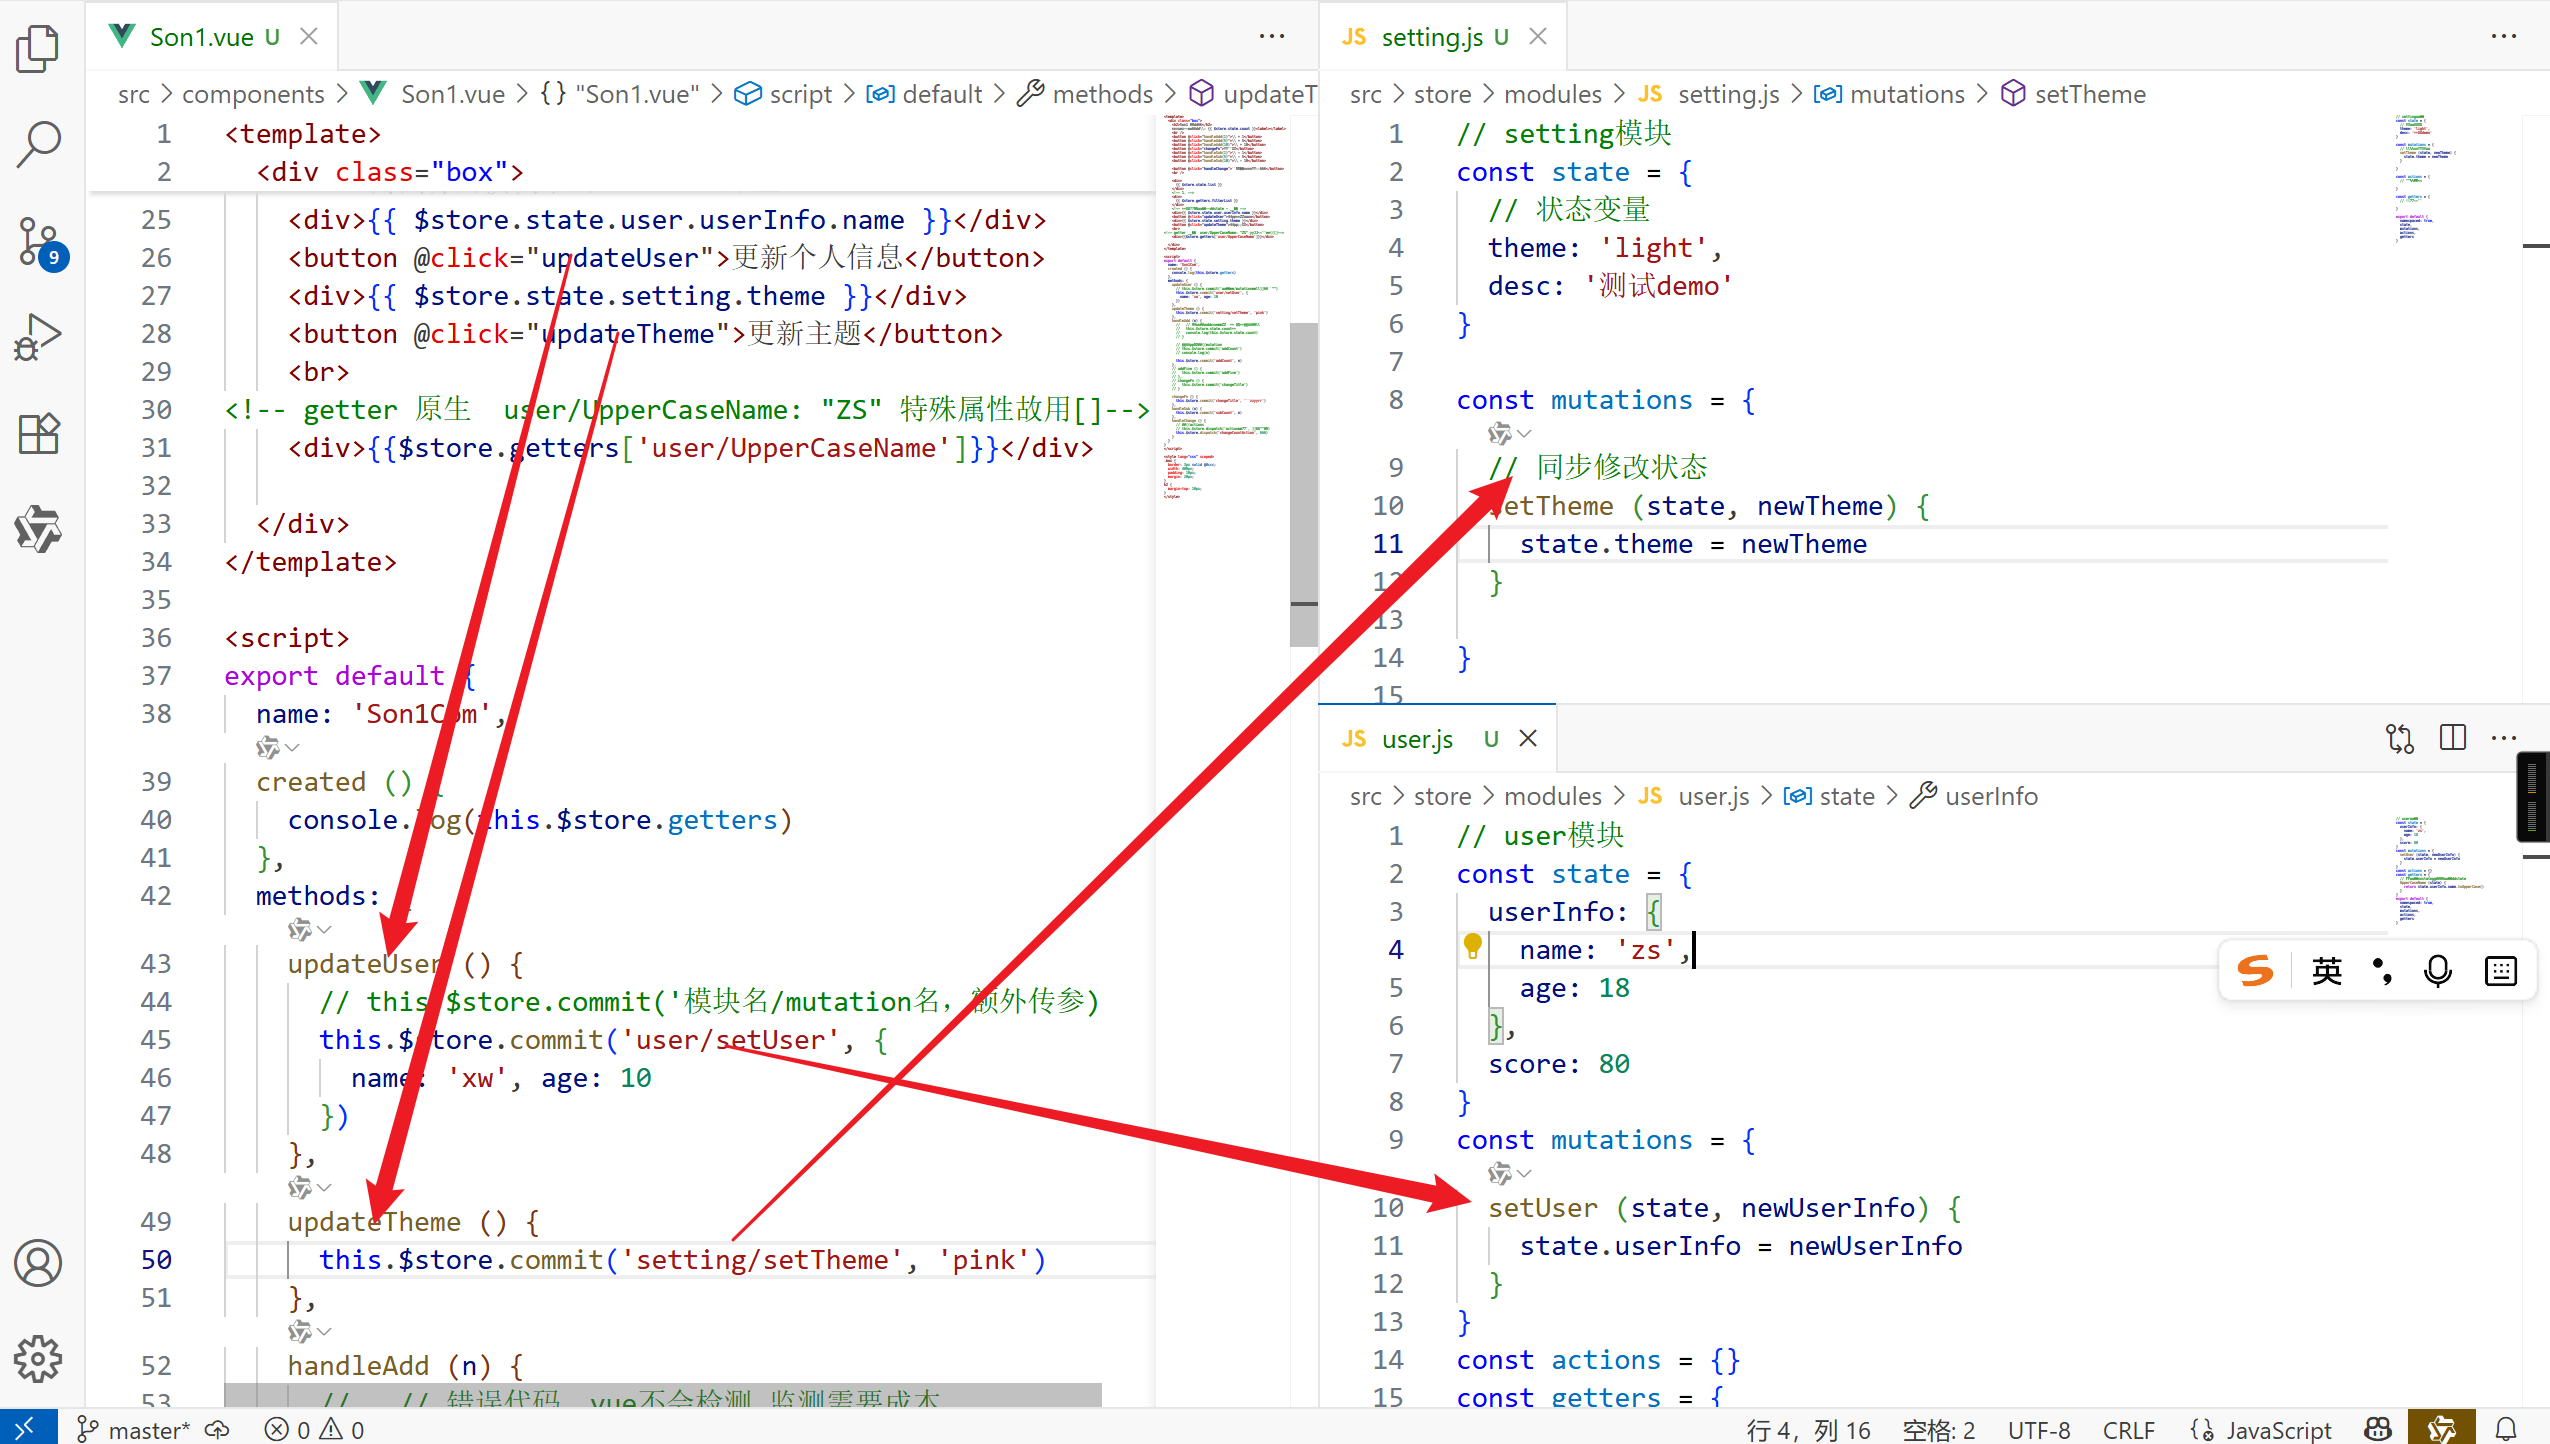Click the master branch in status bar

(x=134, y=1430)
